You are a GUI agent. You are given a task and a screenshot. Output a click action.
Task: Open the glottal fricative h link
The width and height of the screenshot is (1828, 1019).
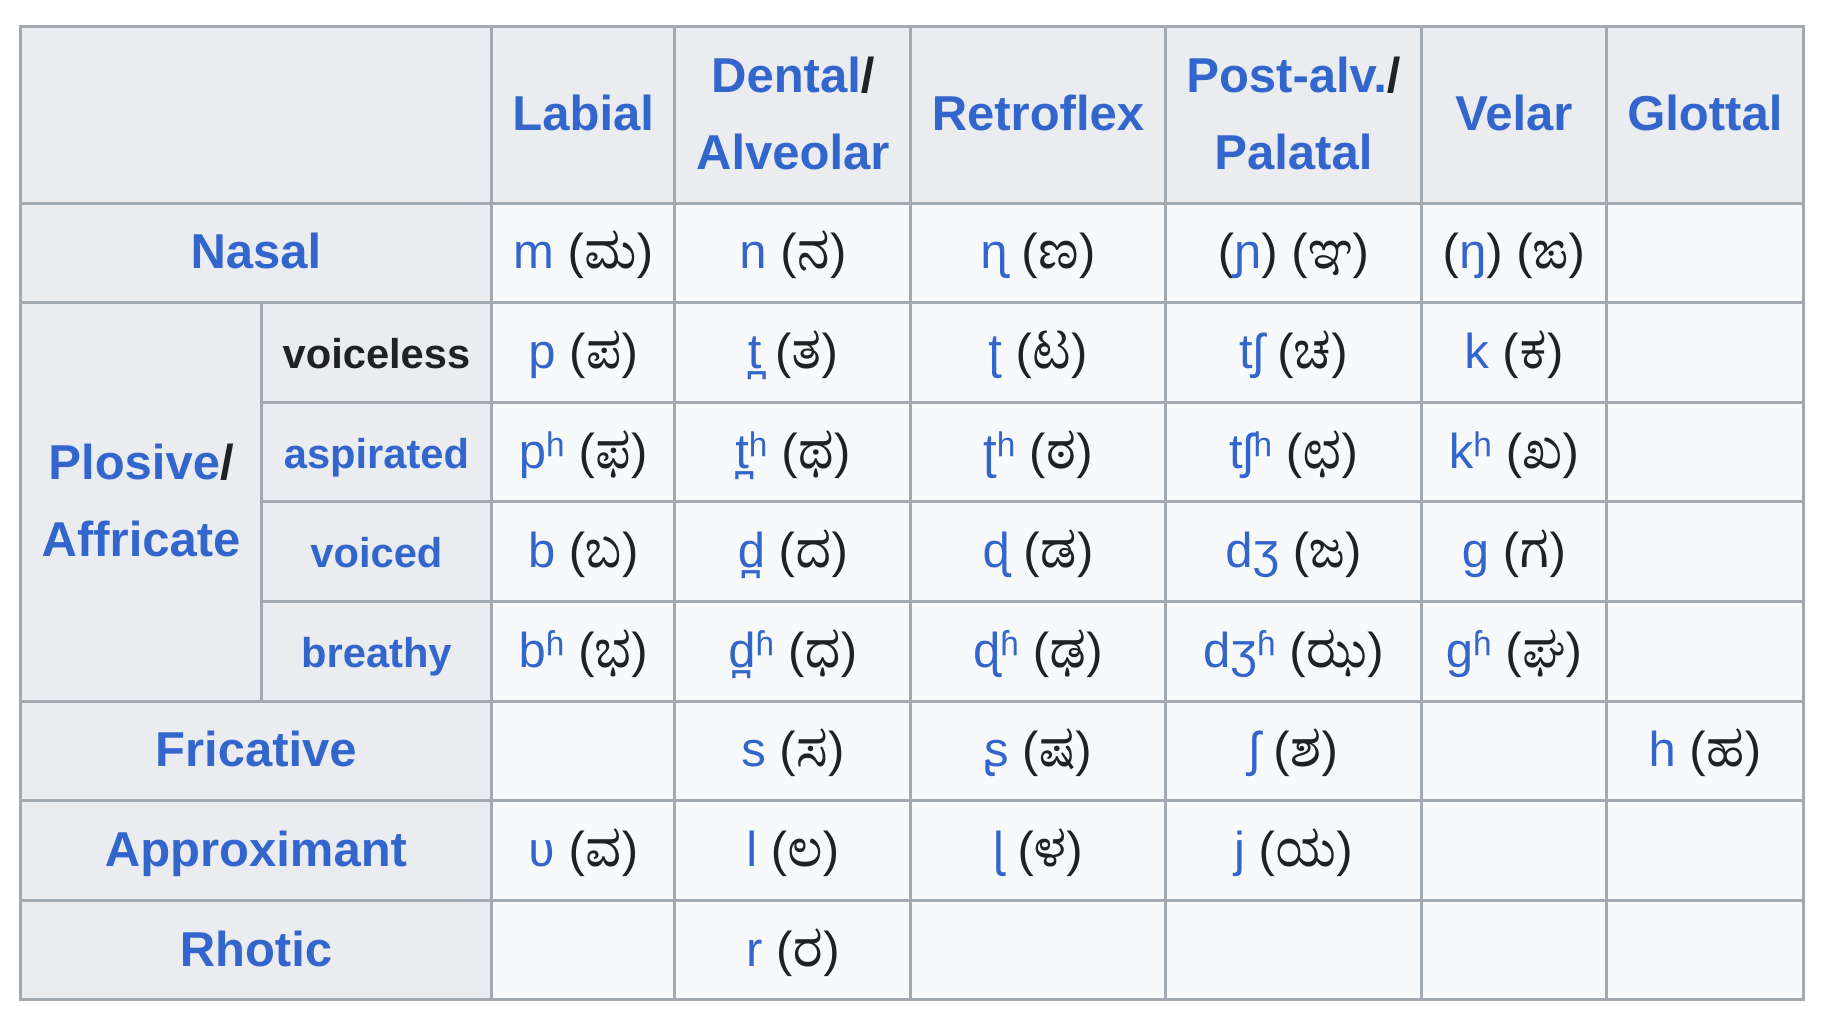point(1662,750)
